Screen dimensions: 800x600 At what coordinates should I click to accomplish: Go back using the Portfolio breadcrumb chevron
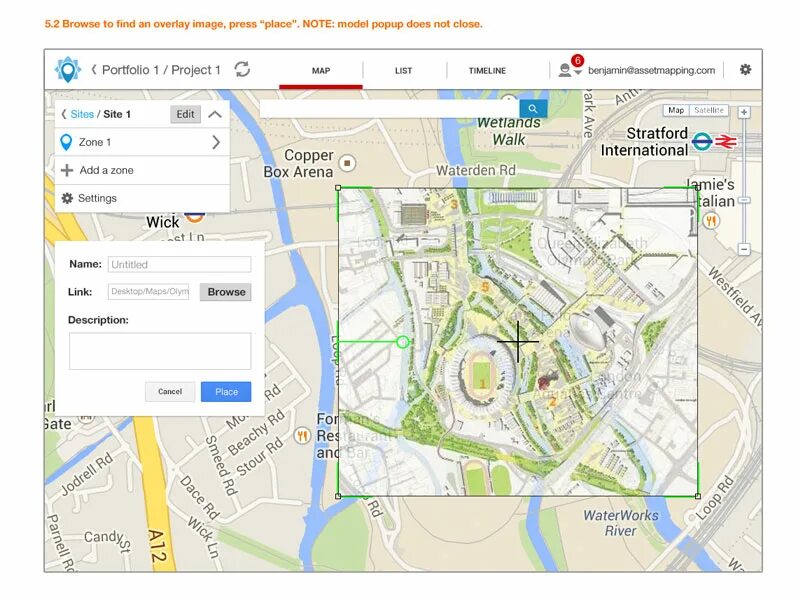click(x=94, y=69)
